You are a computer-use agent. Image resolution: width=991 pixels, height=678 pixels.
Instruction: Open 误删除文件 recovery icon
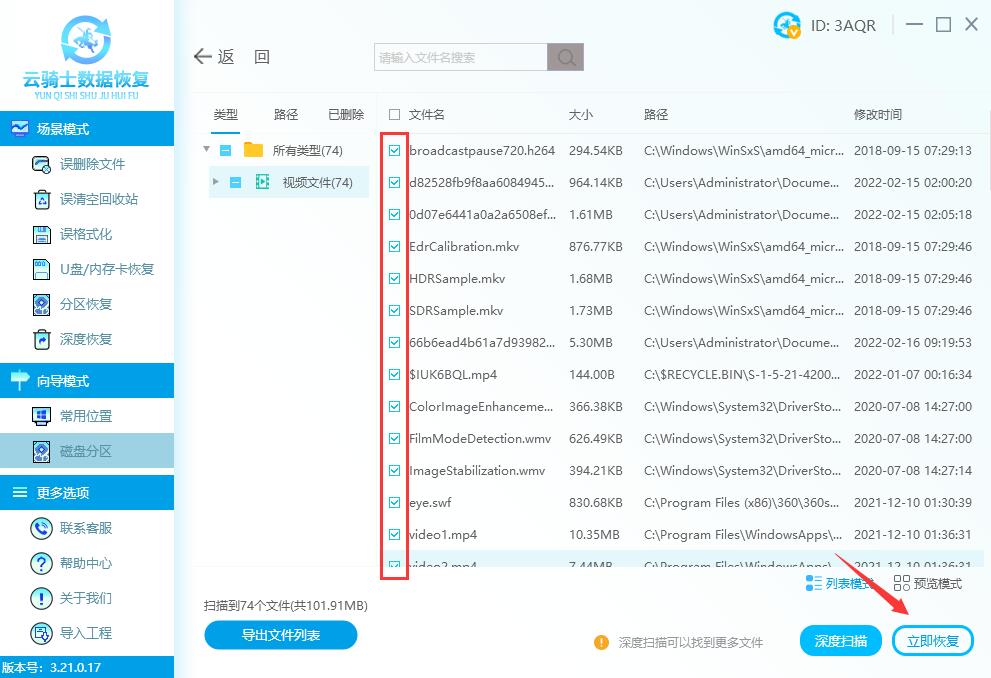click(41, 164)
